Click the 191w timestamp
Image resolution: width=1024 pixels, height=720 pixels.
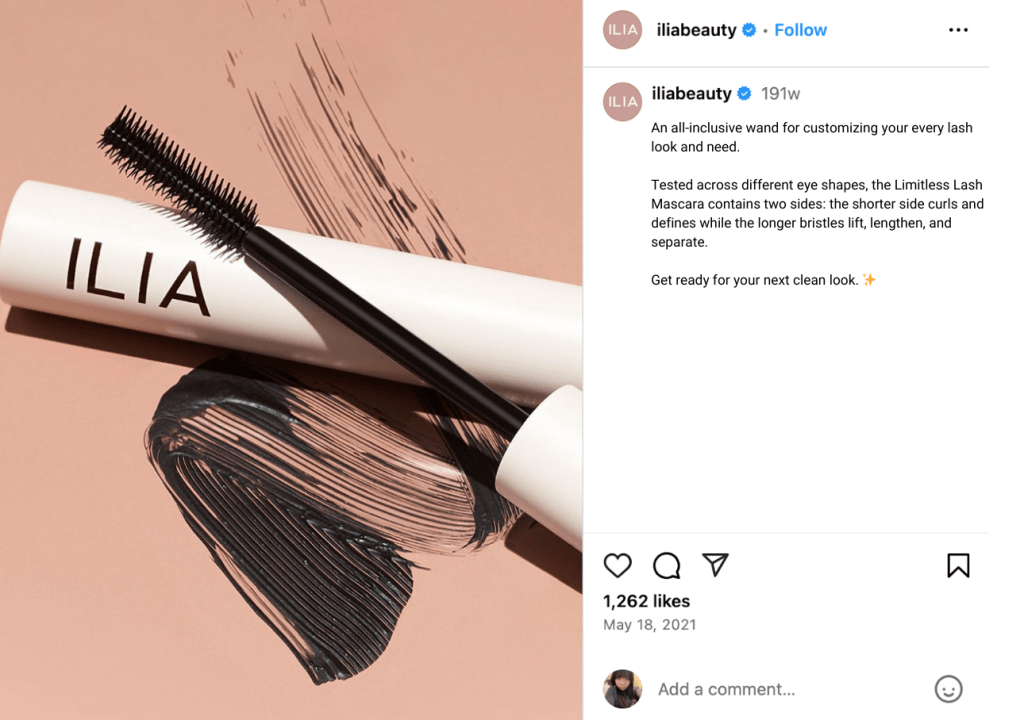click(x=780, y=94)
